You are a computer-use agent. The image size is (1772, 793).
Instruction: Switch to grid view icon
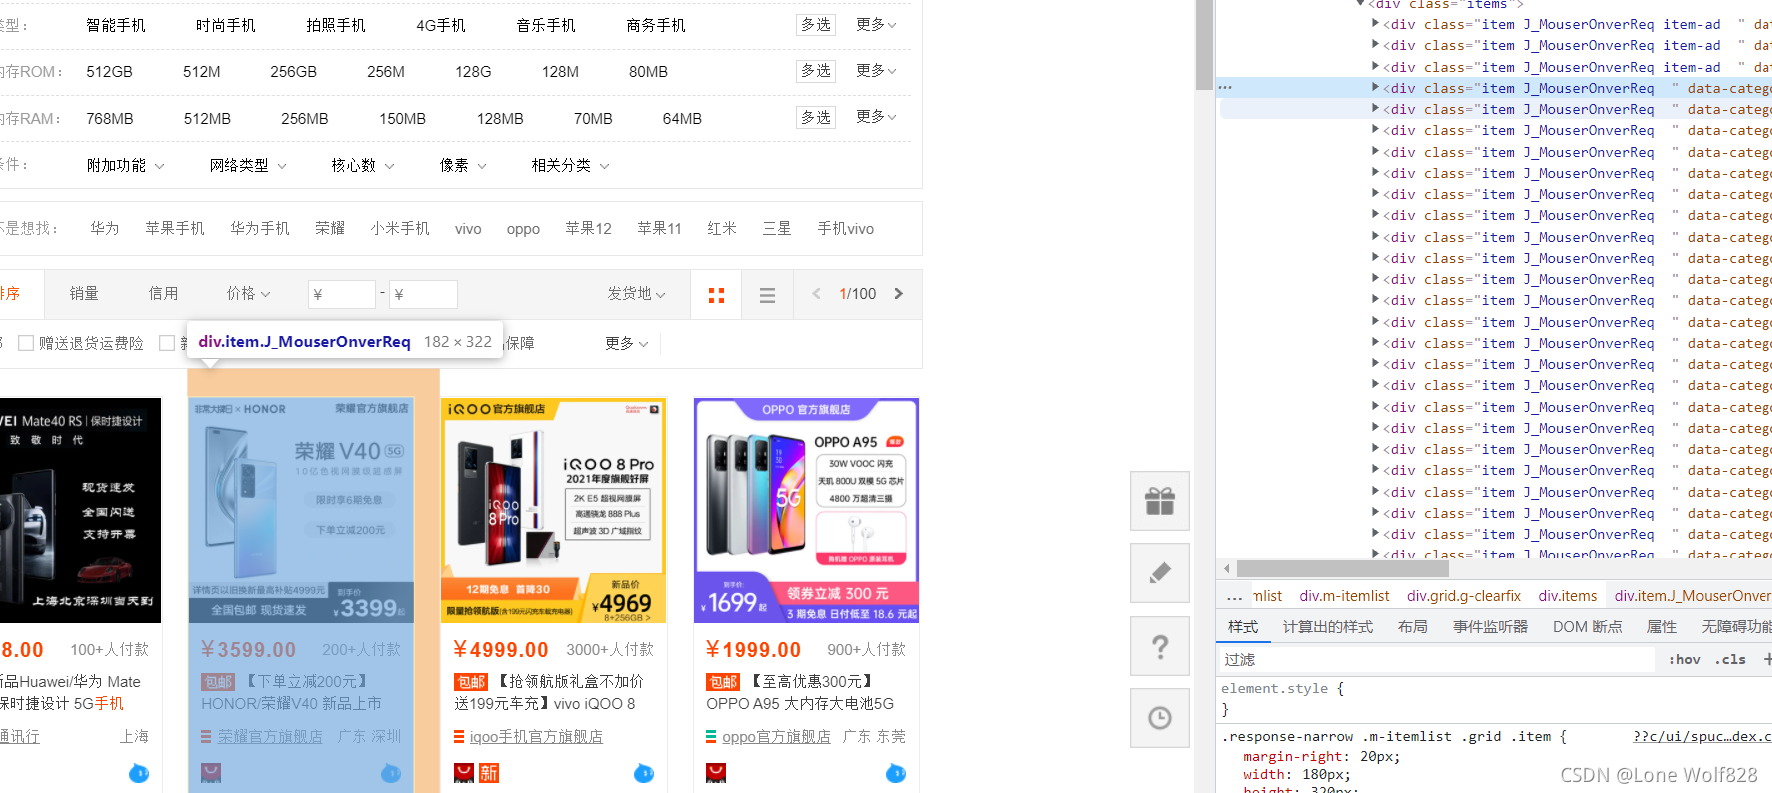click(716, 295)
